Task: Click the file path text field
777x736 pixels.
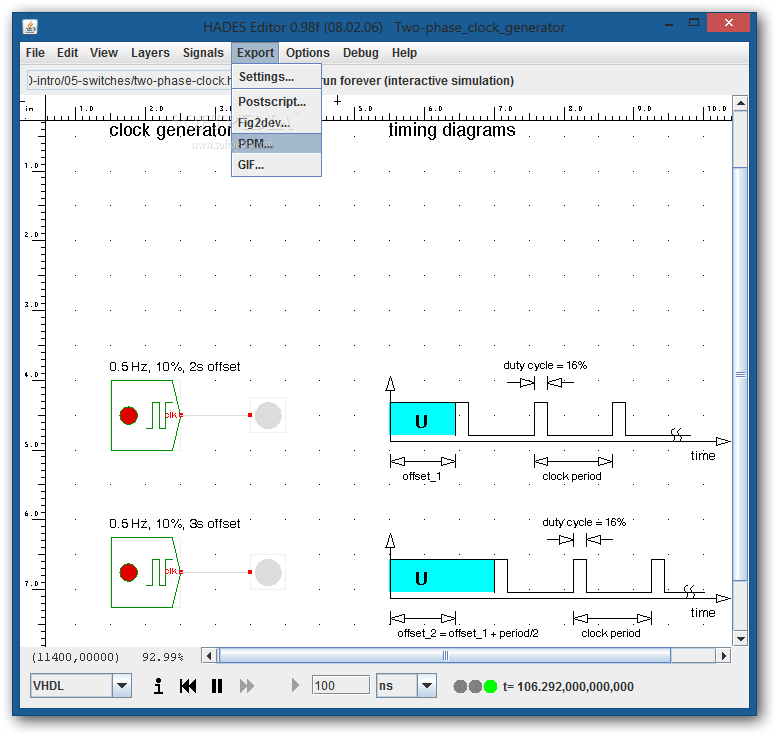Action: (x=129, y=81)
